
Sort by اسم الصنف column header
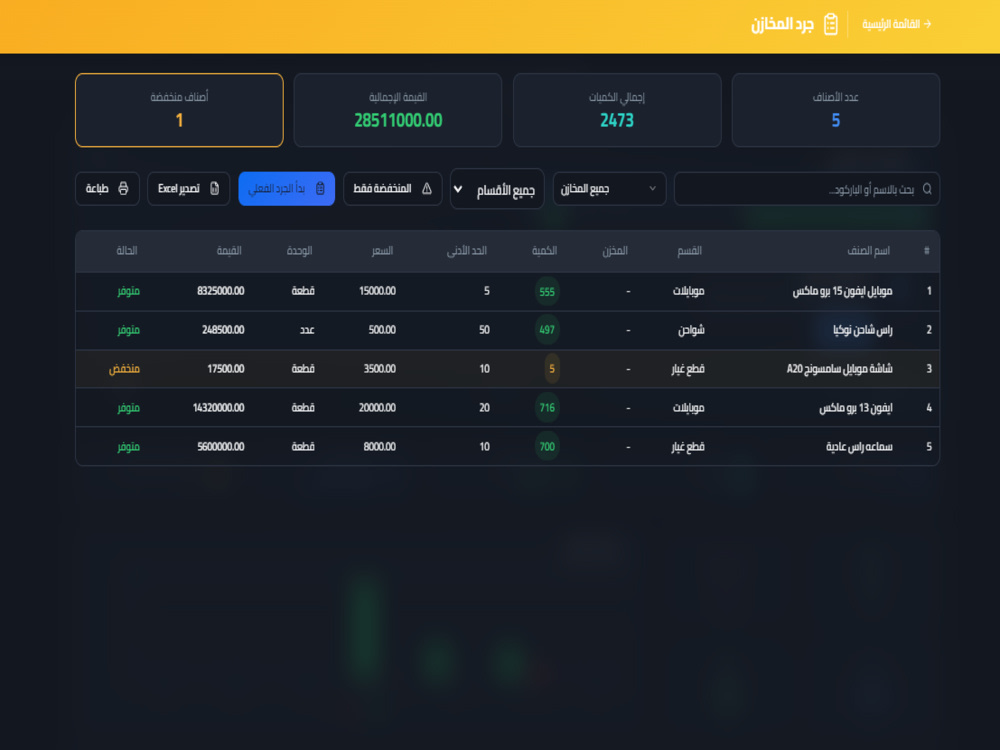(x=868, y=251)
